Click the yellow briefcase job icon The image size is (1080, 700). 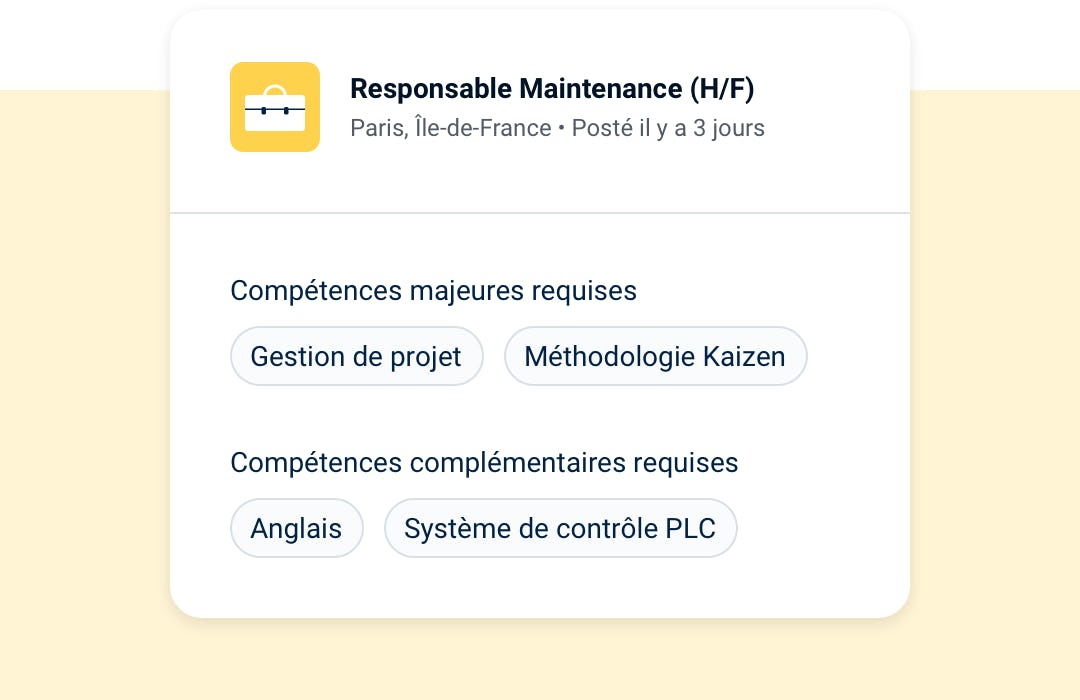(x=275, y=107)
